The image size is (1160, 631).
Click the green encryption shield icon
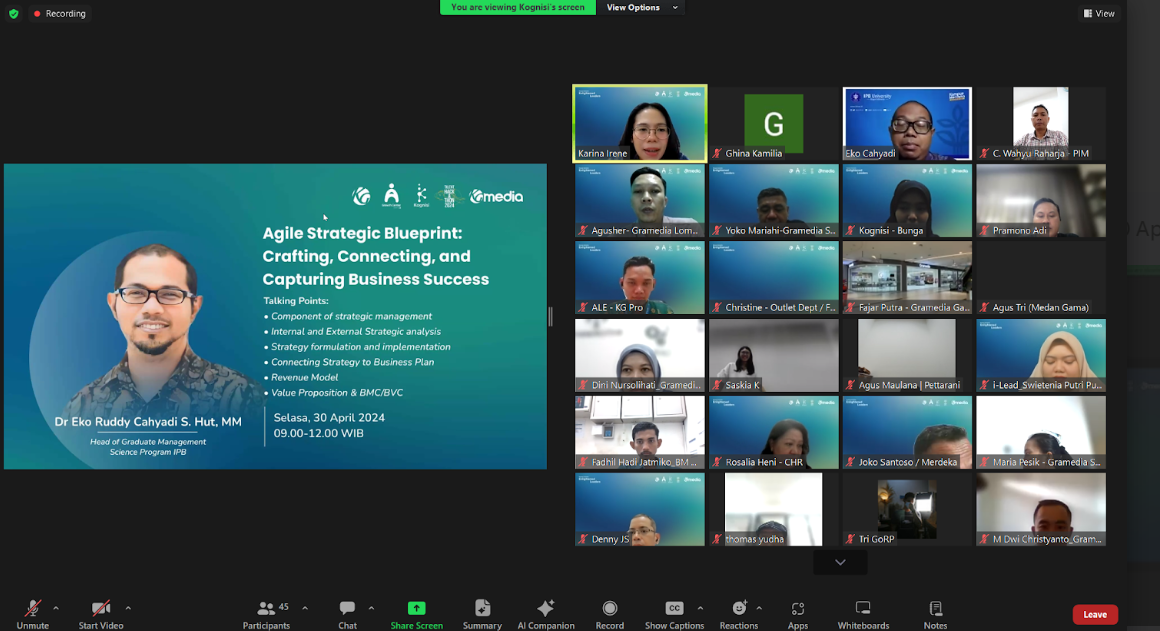[x=13, y=13]
